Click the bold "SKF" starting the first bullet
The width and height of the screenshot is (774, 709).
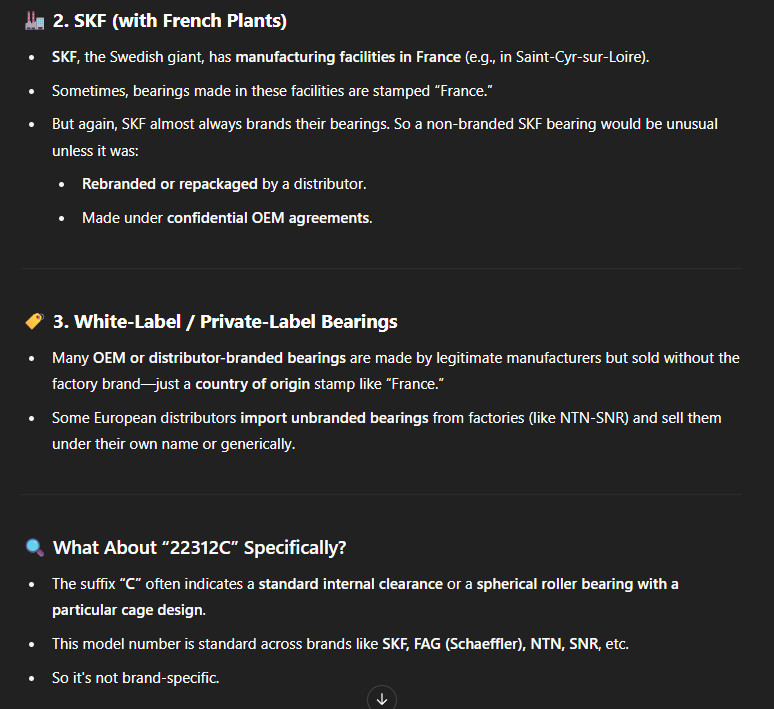65,57
